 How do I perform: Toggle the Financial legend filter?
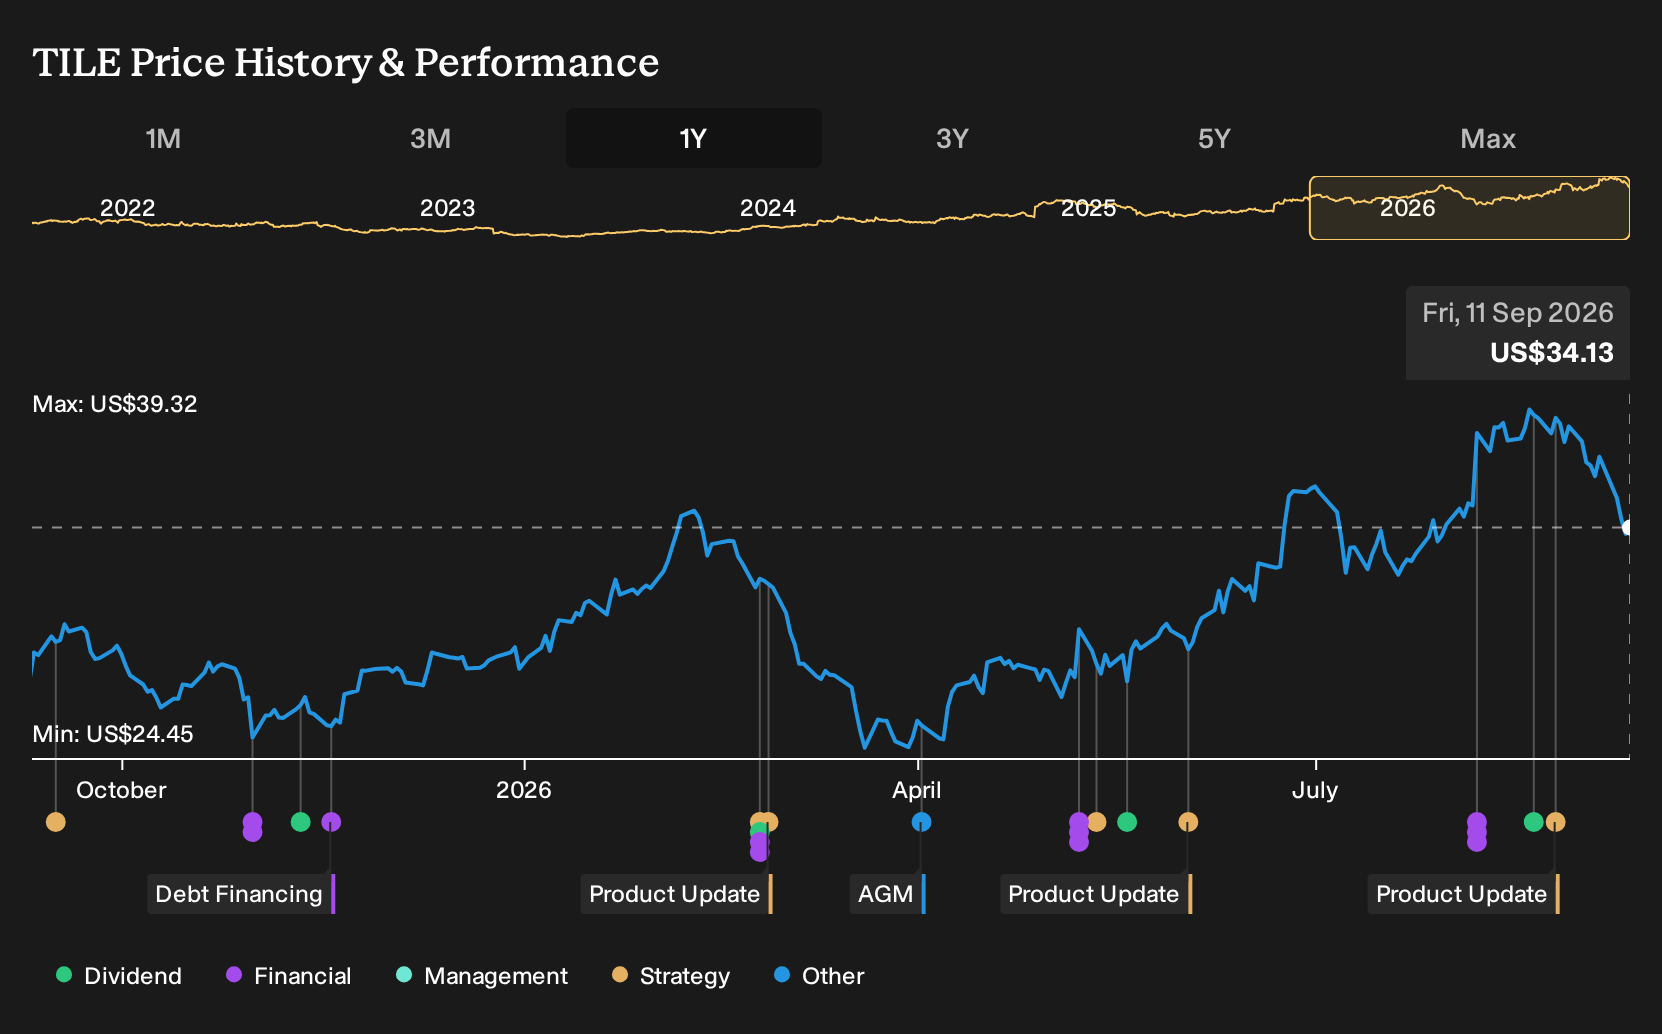(x=288, y=976)
